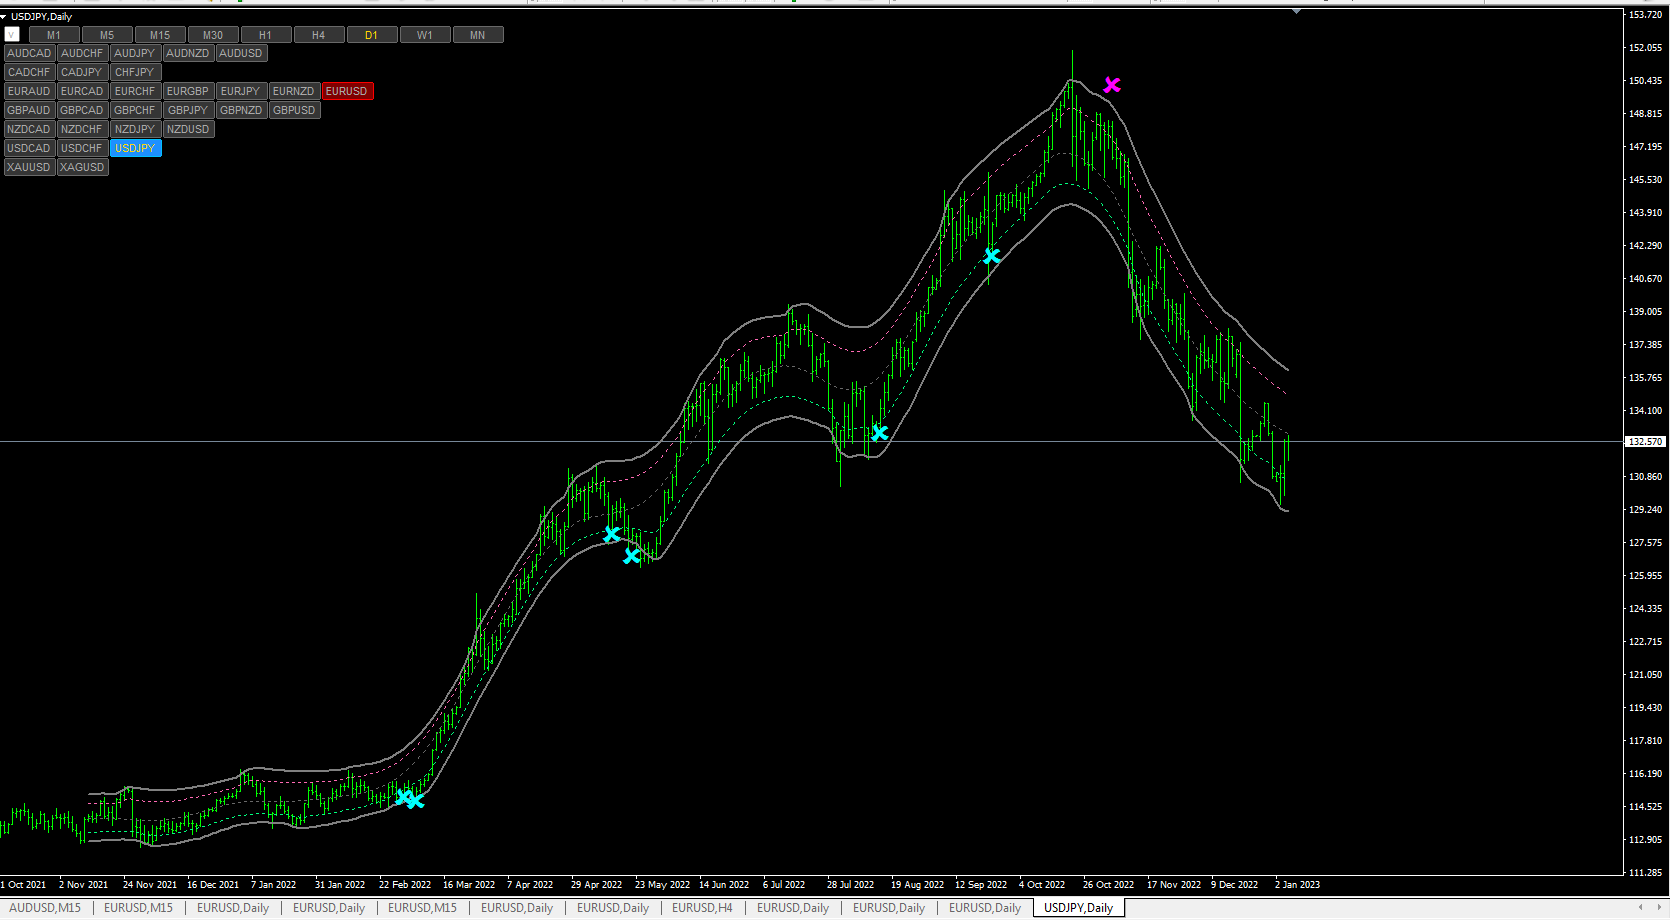Select the USDJPY,Daily chart tab

1078,908
